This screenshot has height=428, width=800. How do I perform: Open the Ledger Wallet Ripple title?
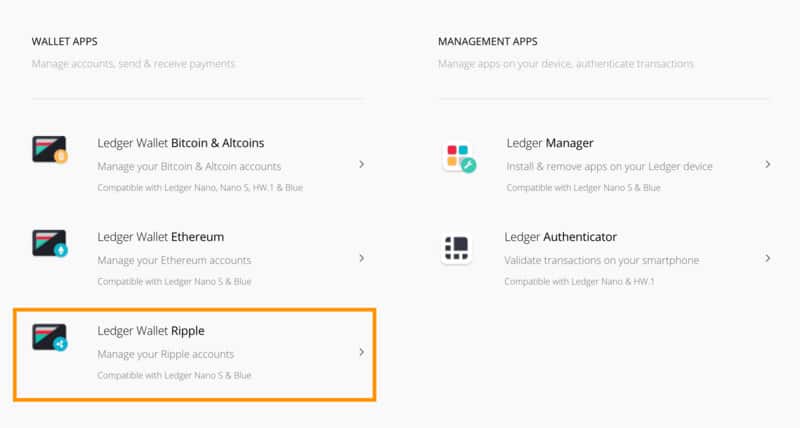click(151, 331)
